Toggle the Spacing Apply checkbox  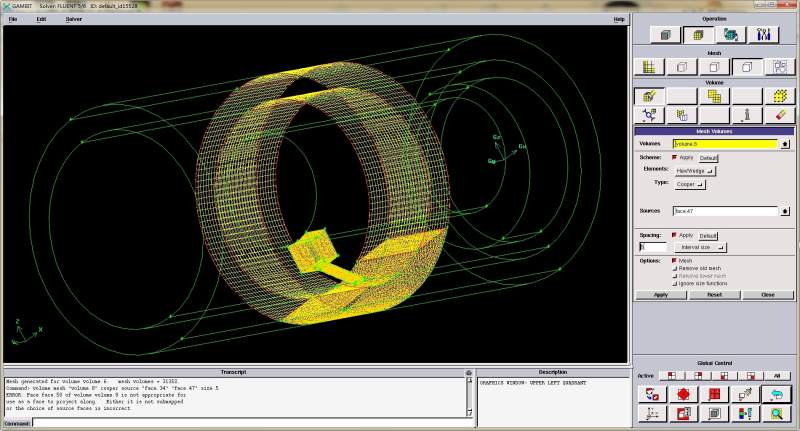(x=674, y=235)
